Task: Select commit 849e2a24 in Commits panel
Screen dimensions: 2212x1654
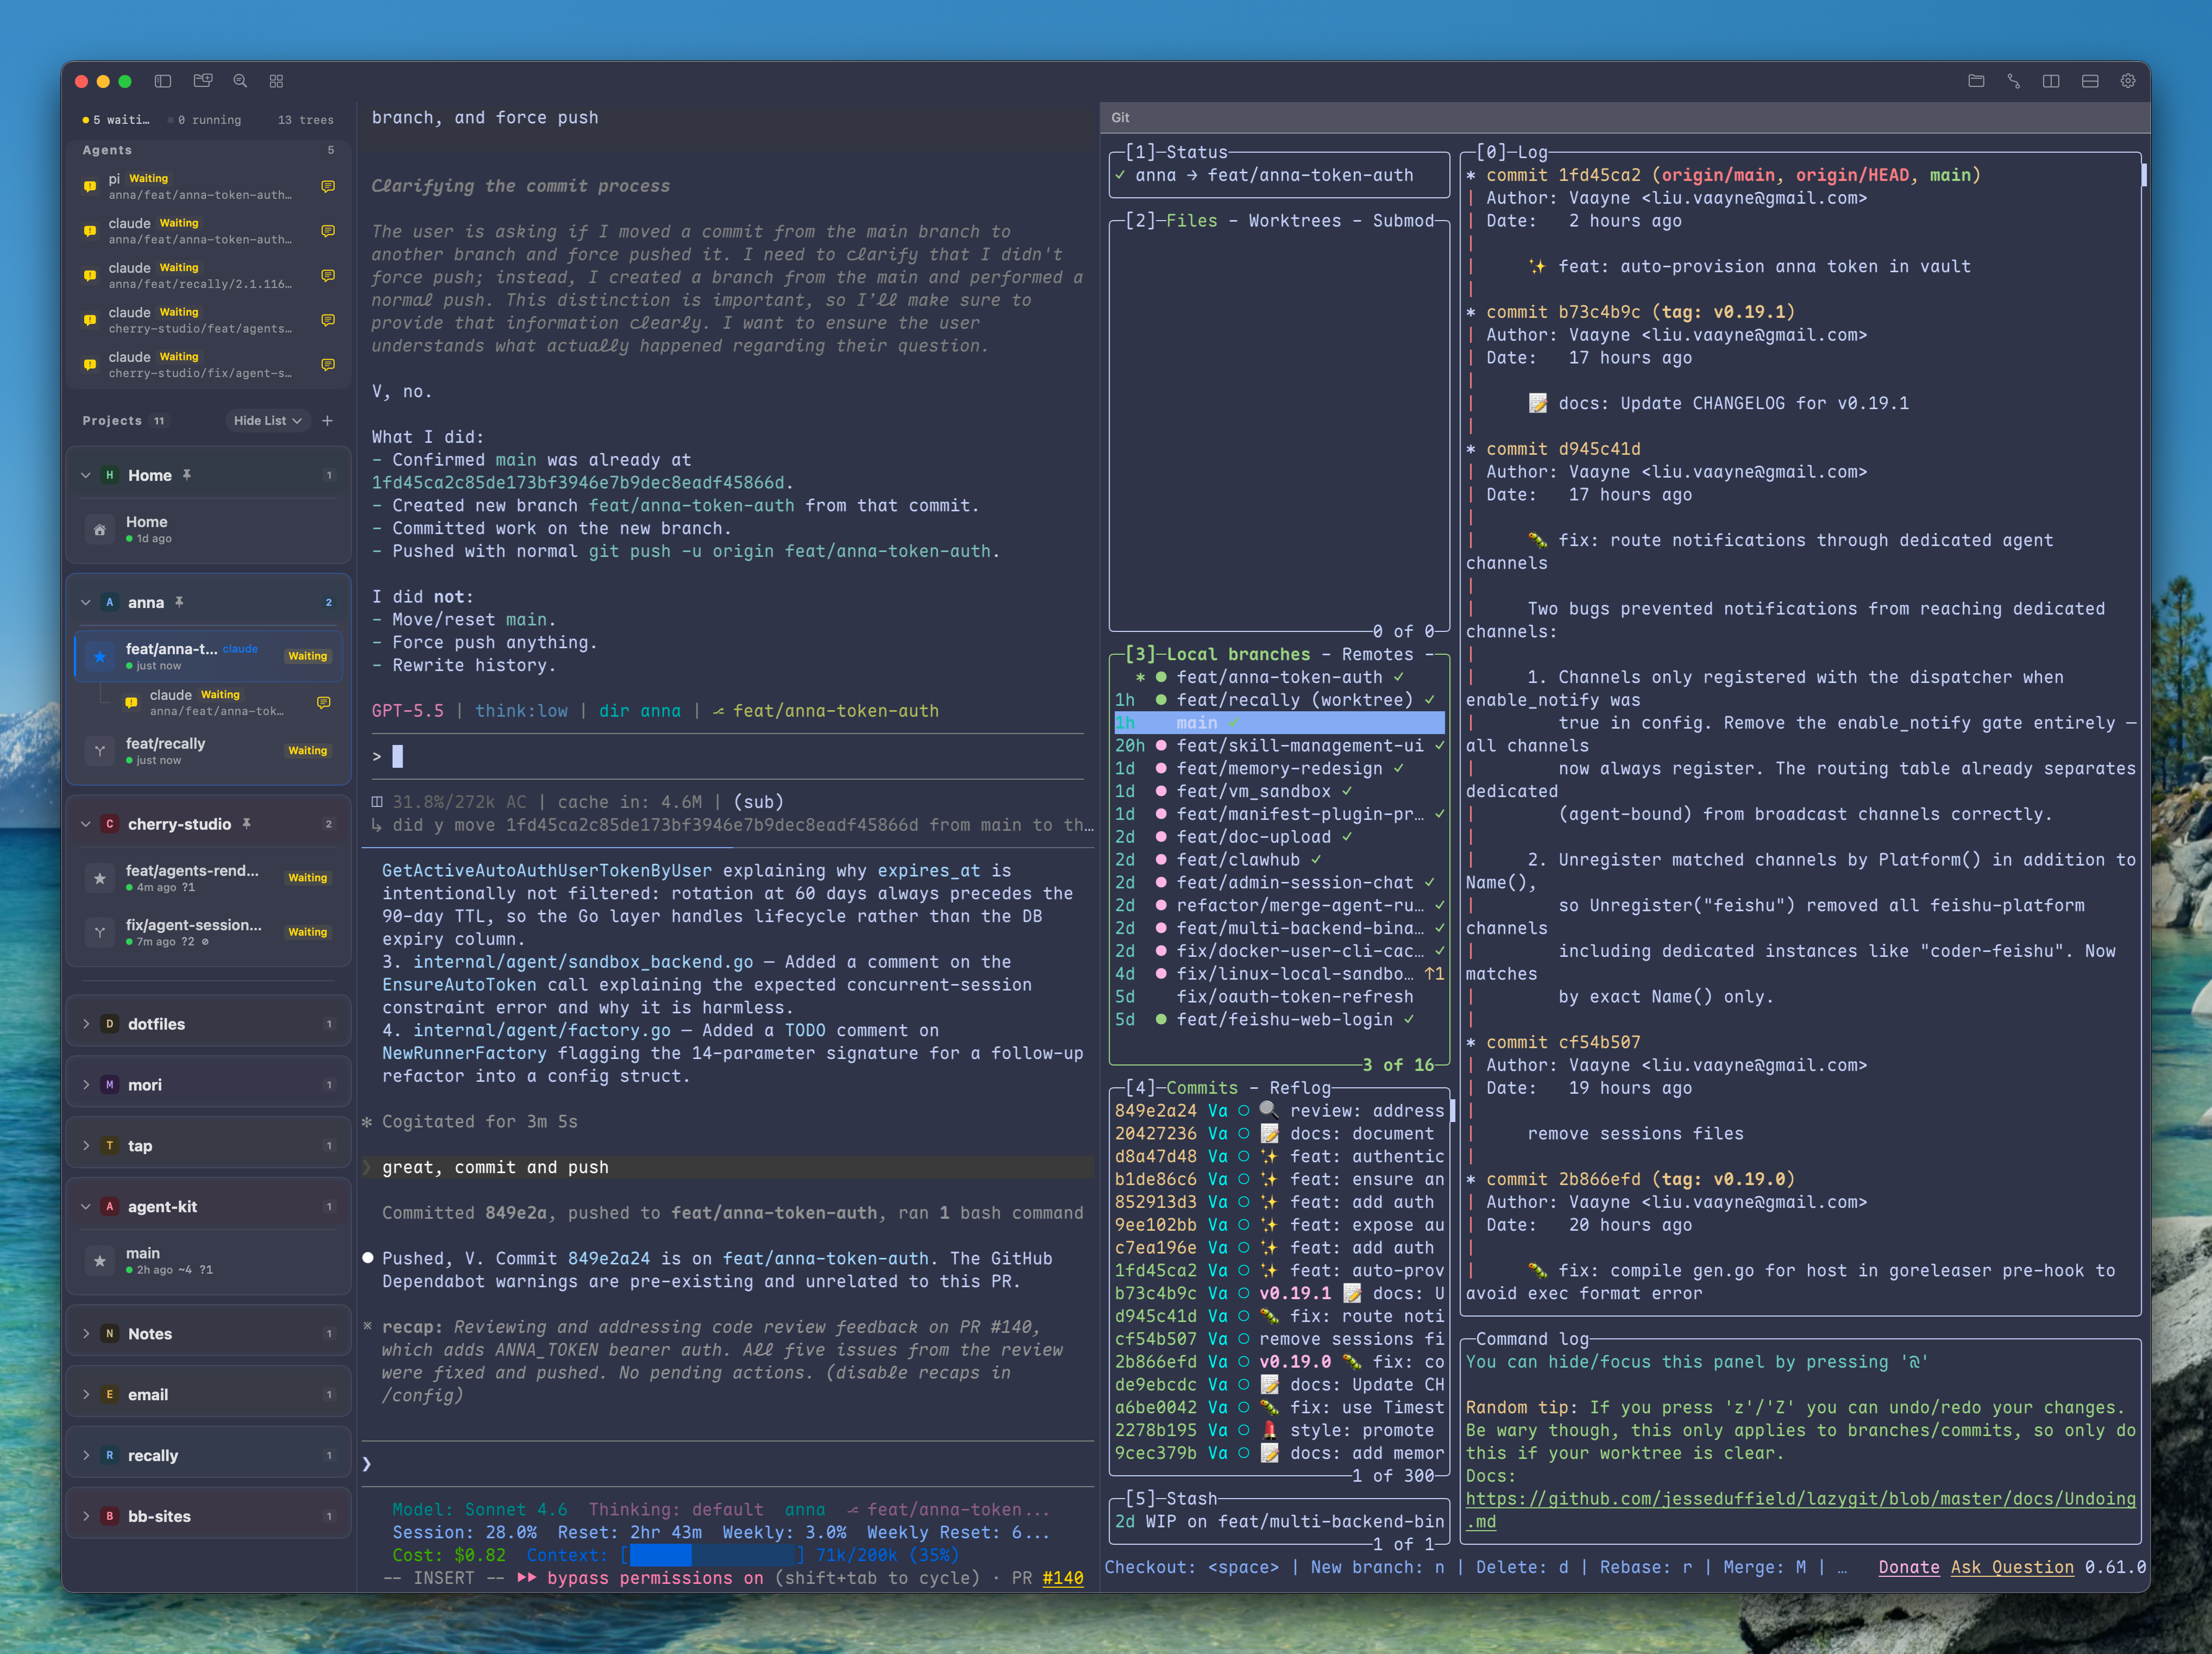Action: (1279, 1111)
